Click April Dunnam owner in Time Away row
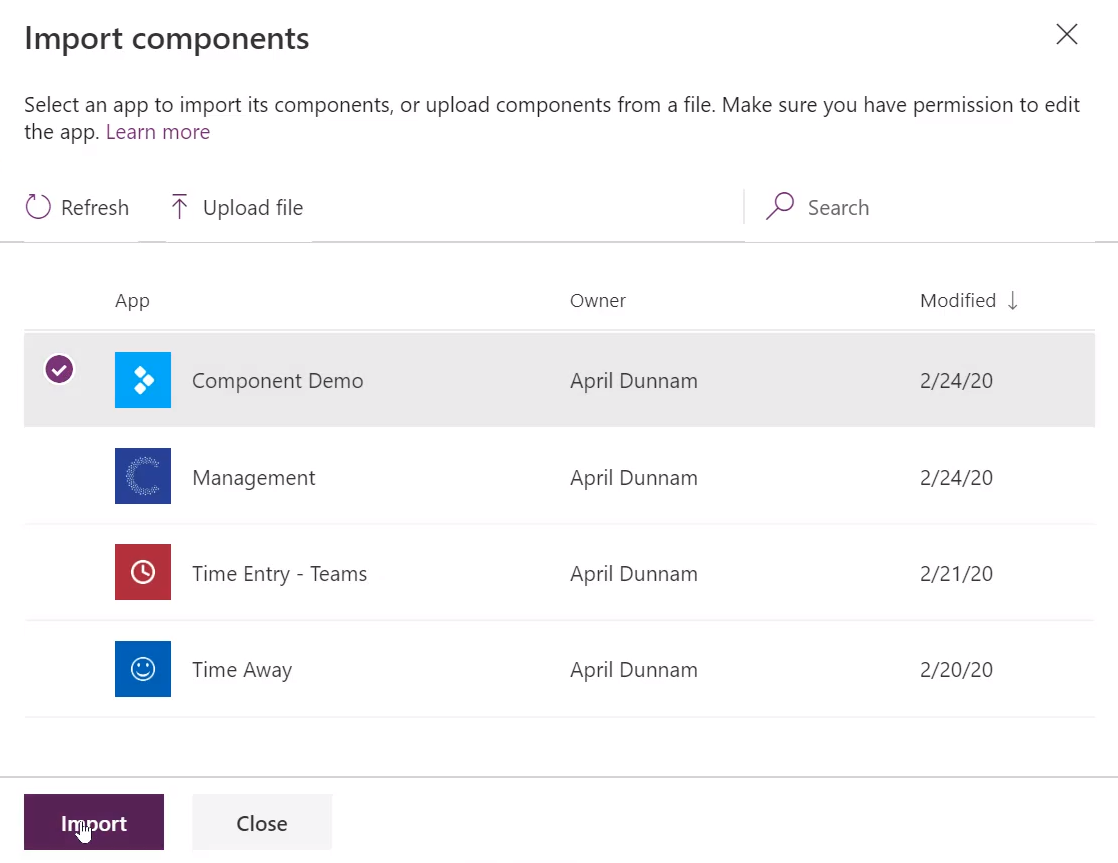The width and height of the screenshot is (1118, 863). click(634, 670)
